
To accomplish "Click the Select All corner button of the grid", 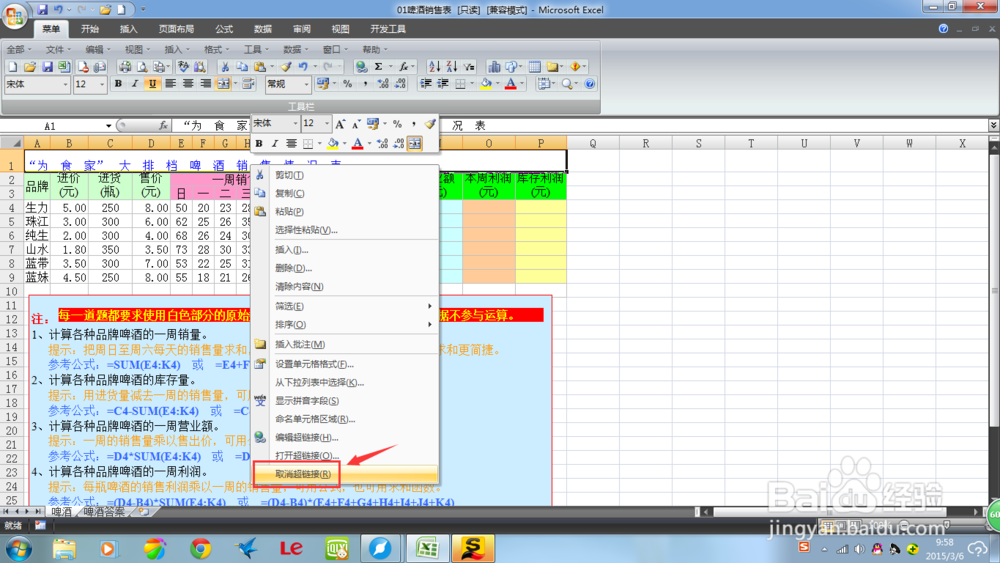I will (x=13, y=143).
